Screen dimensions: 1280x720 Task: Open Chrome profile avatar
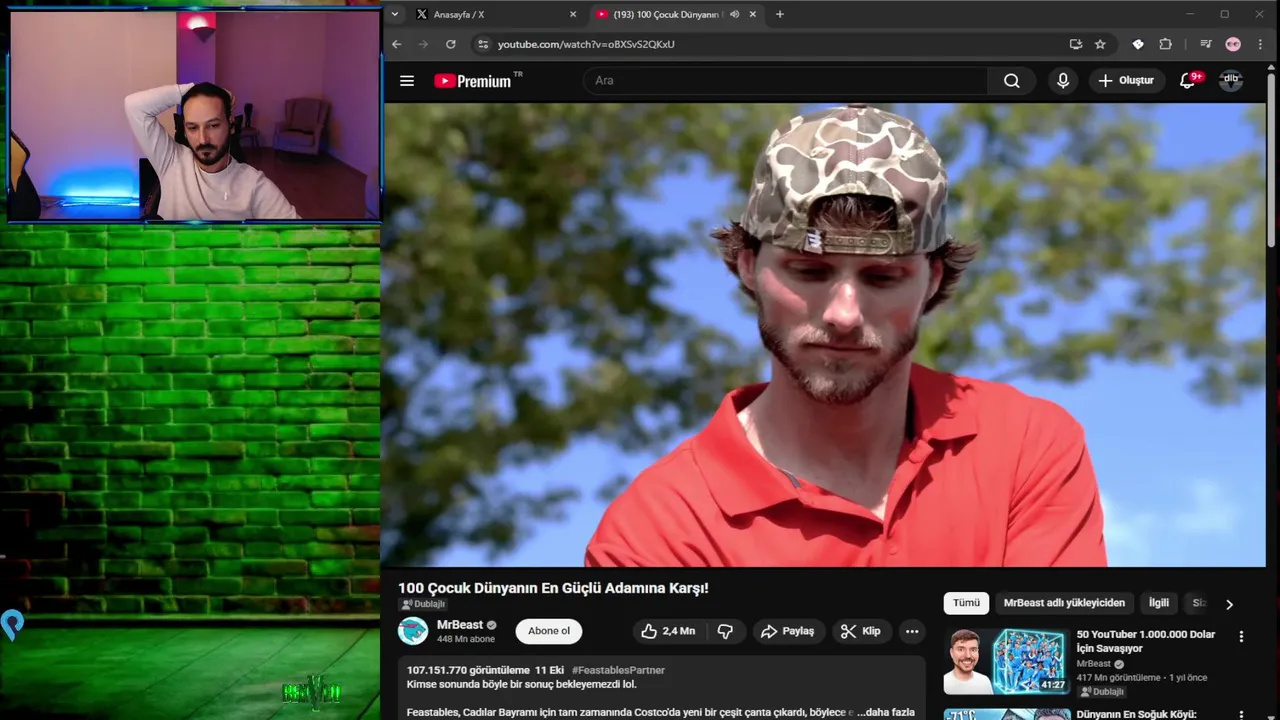1233,44
